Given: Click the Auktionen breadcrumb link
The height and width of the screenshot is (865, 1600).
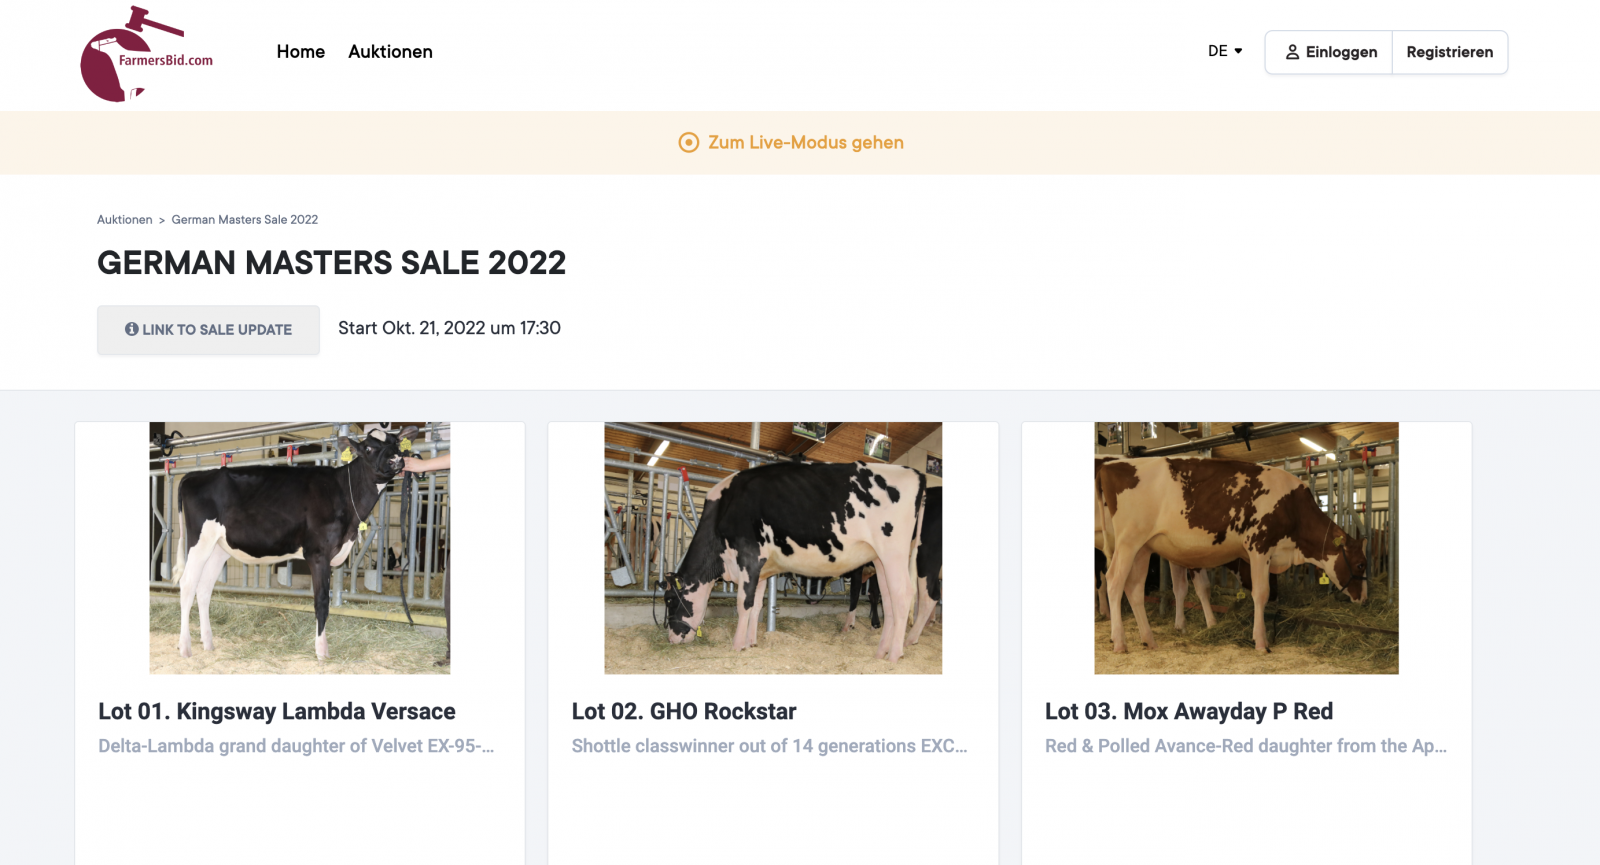Looking at the screenshot, I should 125,220.
